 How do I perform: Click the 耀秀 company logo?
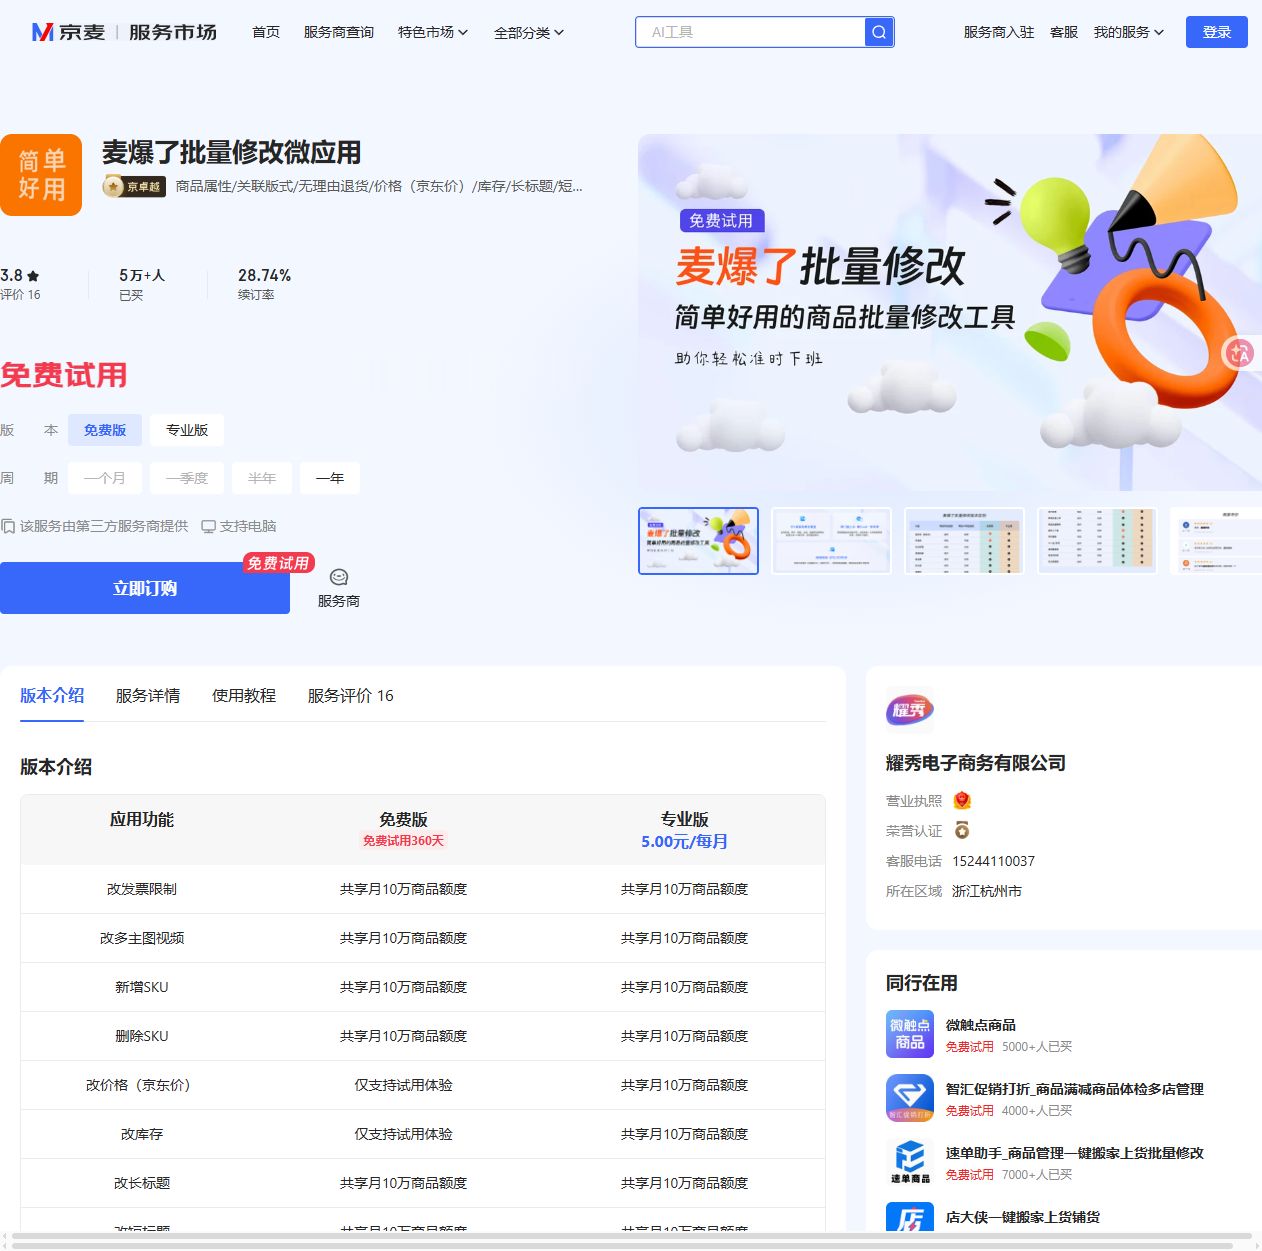point(910,711)
